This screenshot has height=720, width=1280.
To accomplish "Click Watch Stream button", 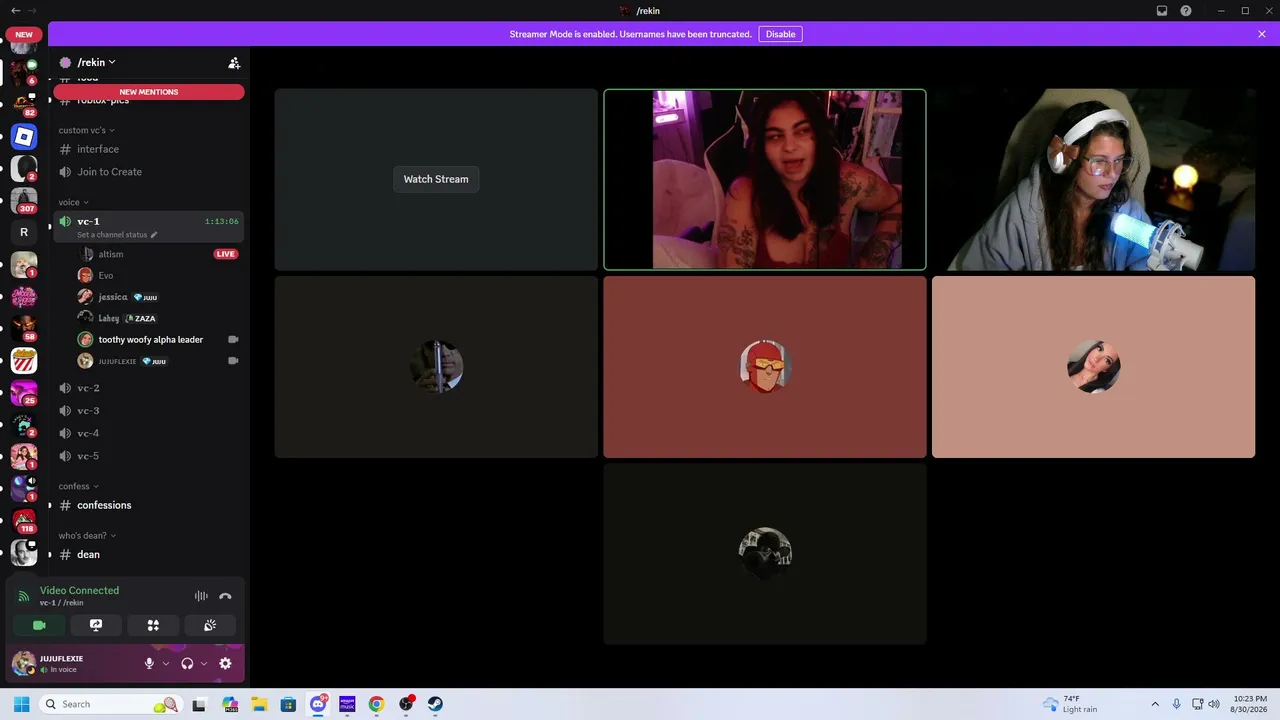I will pyautogui.click(x=436, y=179).
